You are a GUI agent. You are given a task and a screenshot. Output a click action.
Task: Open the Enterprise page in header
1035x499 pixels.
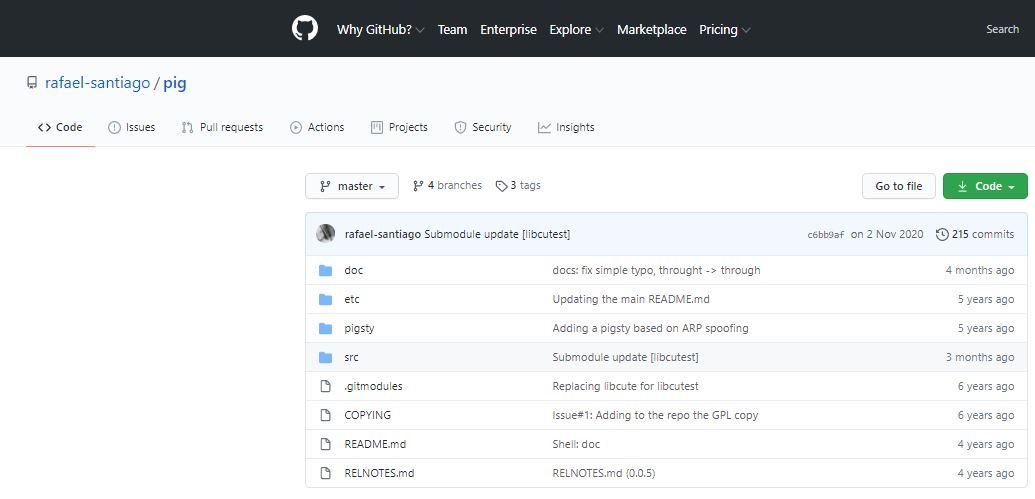coord(508,30)
